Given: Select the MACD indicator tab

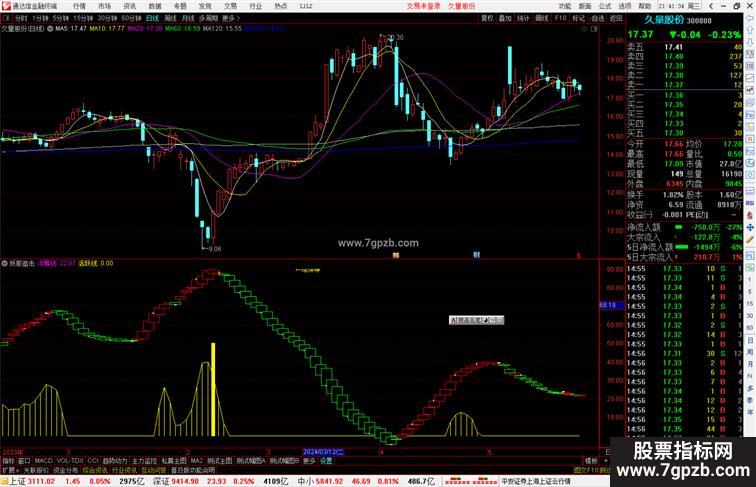Looking at the screenshot, I should (43, 461).
